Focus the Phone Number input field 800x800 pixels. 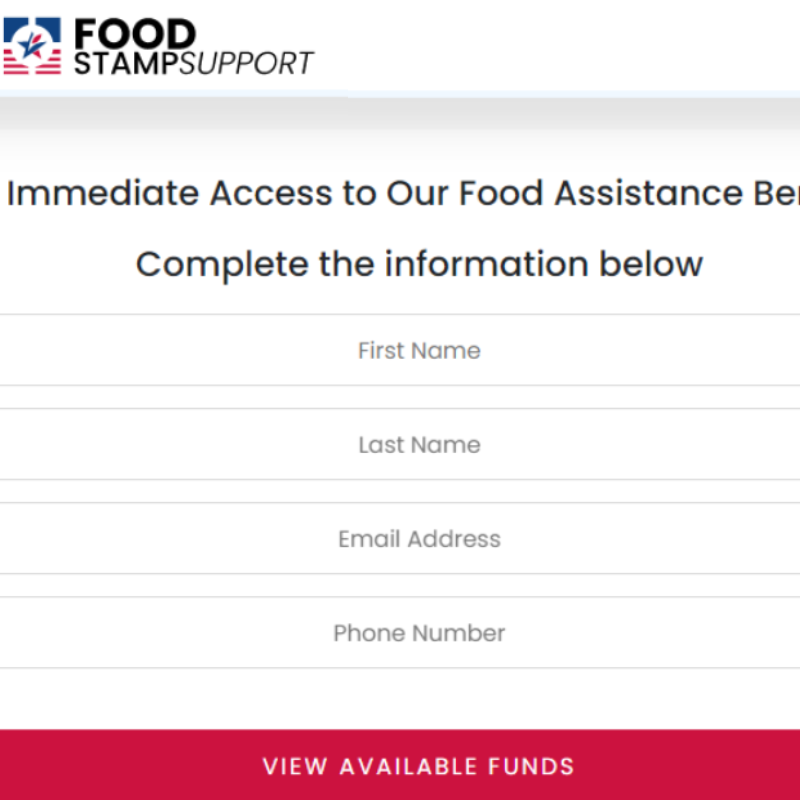[400, 632]
